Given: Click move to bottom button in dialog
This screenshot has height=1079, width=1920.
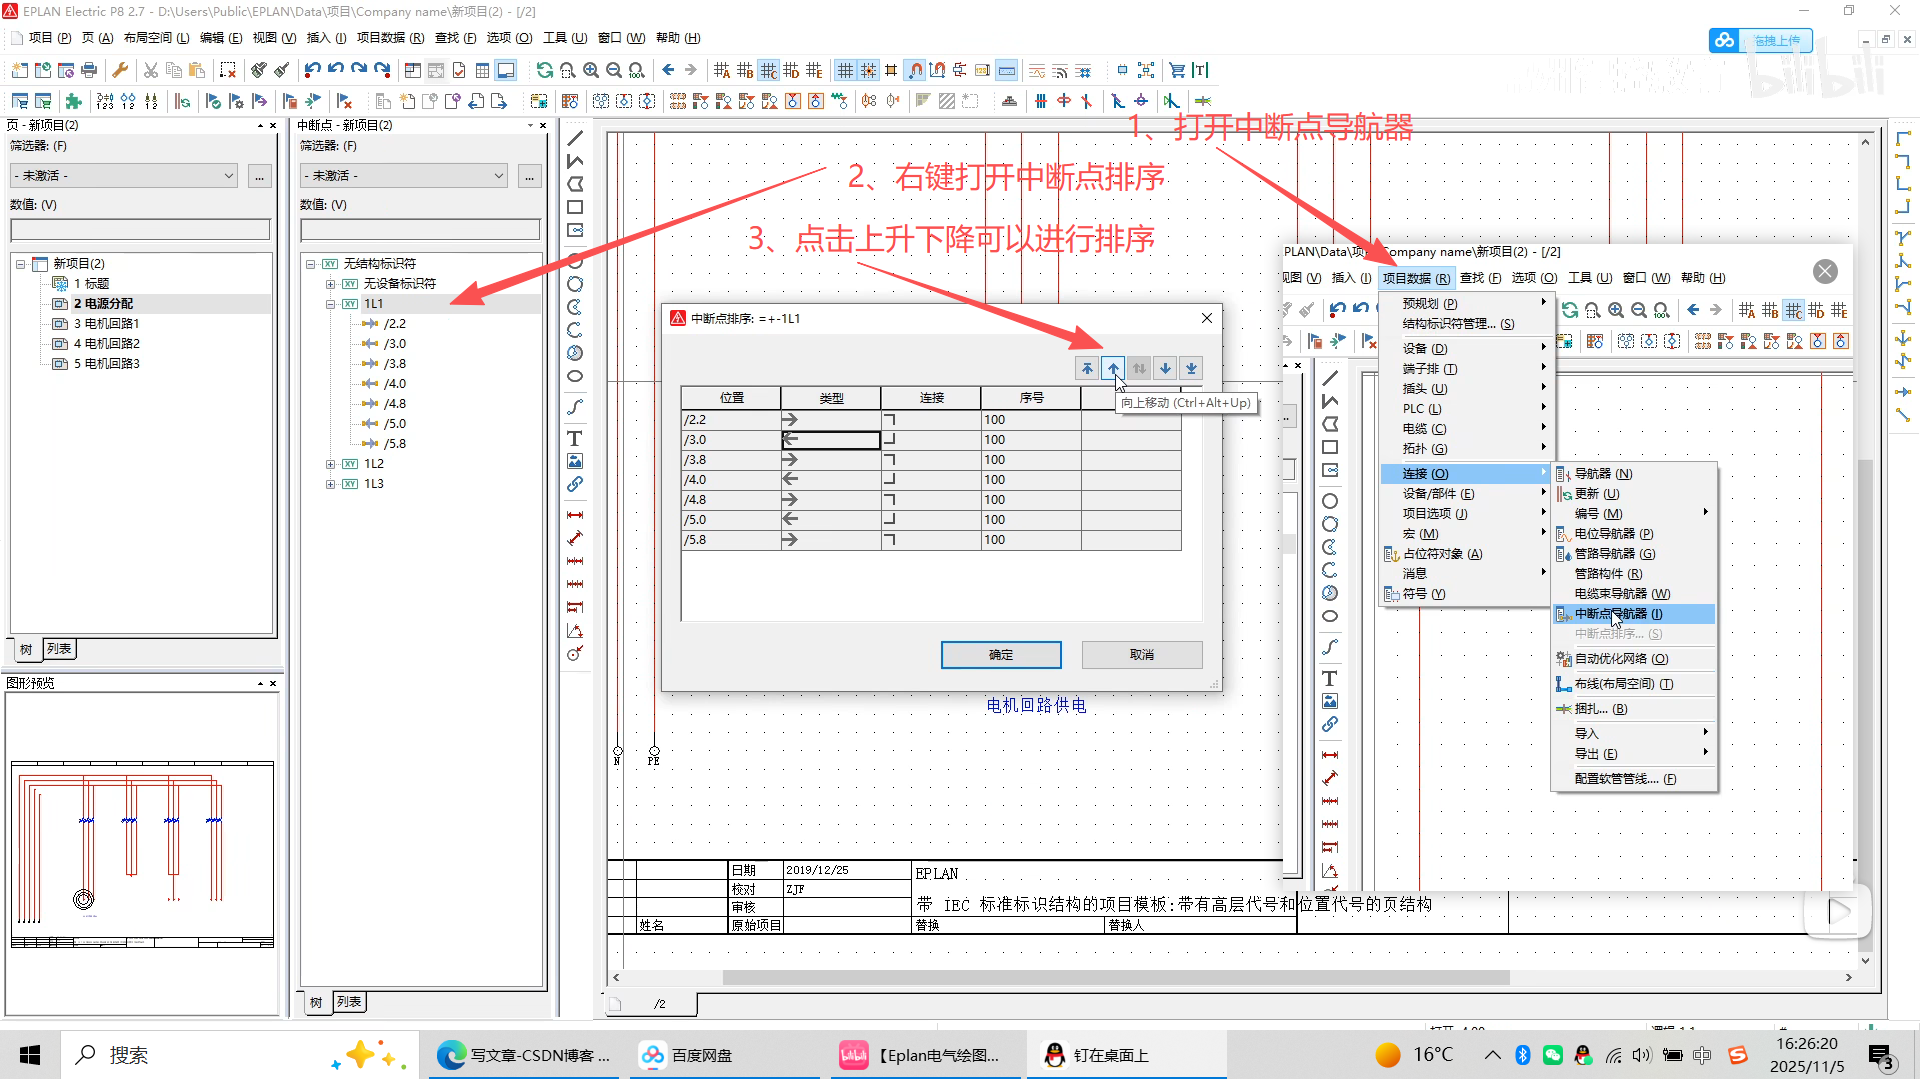Looking at the screenshot, I should click(x=1191, y=368).
